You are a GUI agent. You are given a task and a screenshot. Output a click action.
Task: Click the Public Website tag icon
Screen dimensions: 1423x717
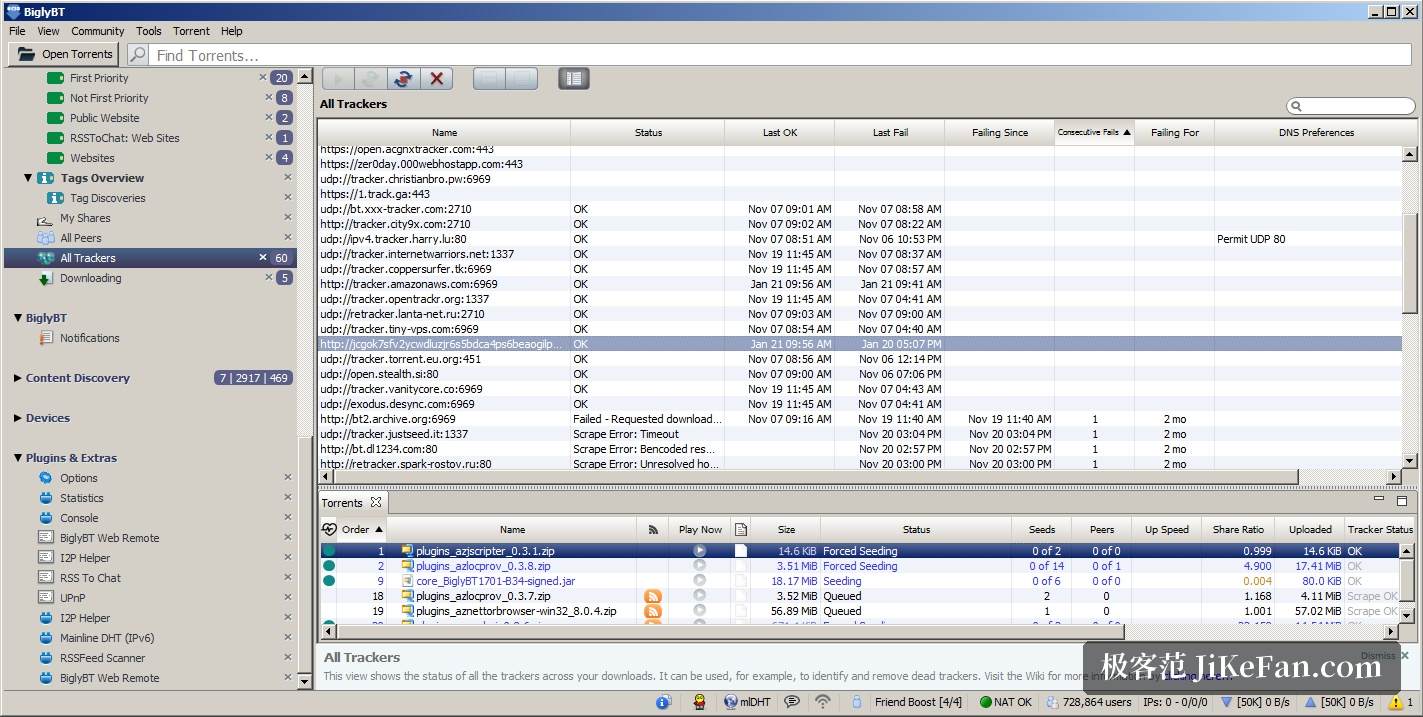tap(55, 118)
